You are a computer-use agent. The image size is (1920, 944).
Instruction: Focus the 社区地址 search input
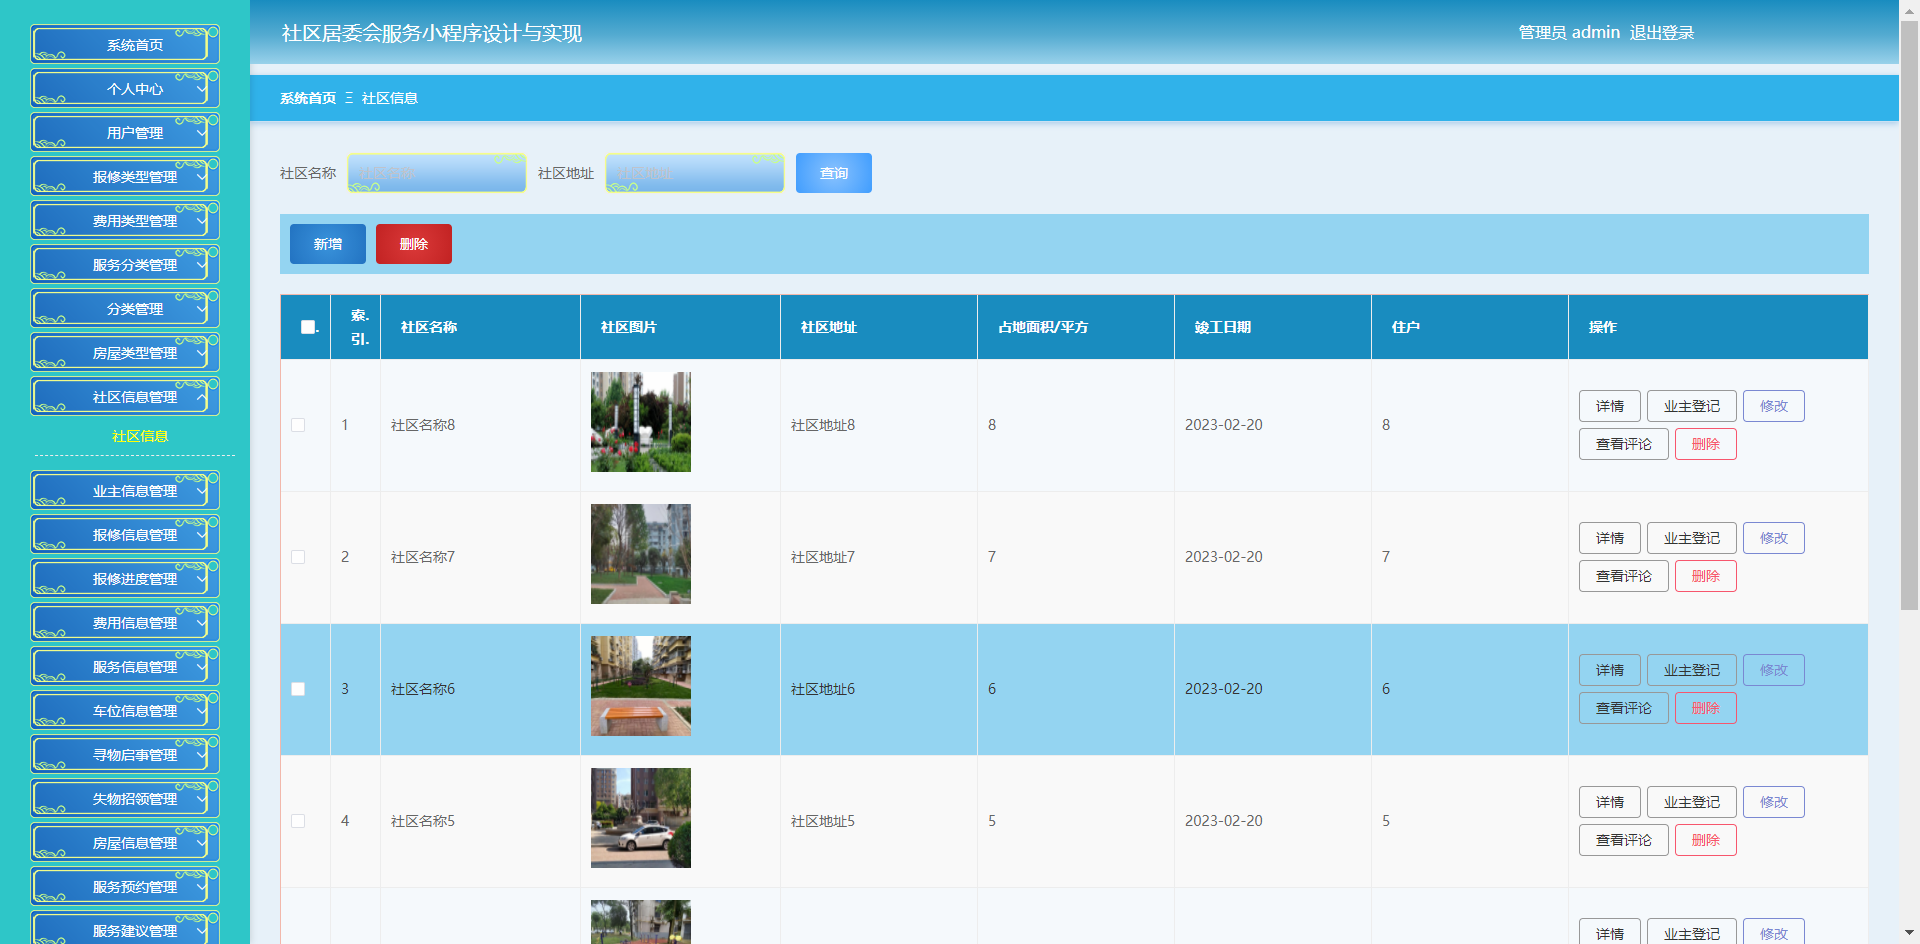click(694, 173)
